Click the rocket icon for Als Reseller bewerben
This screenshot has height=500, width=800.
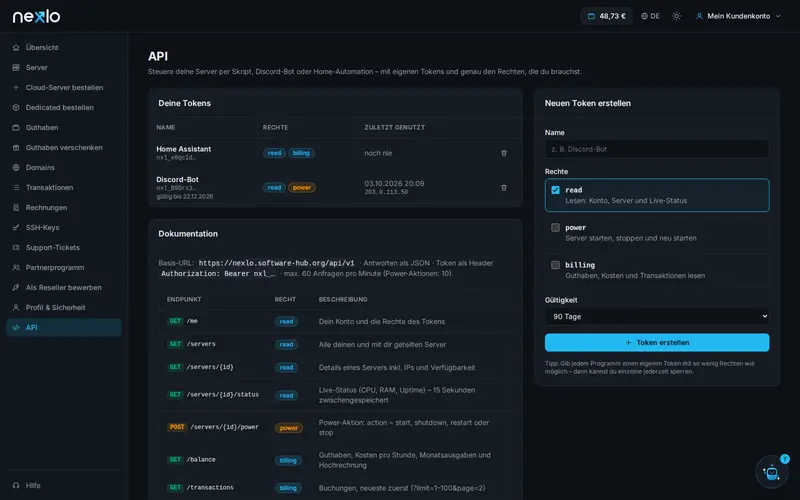pos(16,287)
